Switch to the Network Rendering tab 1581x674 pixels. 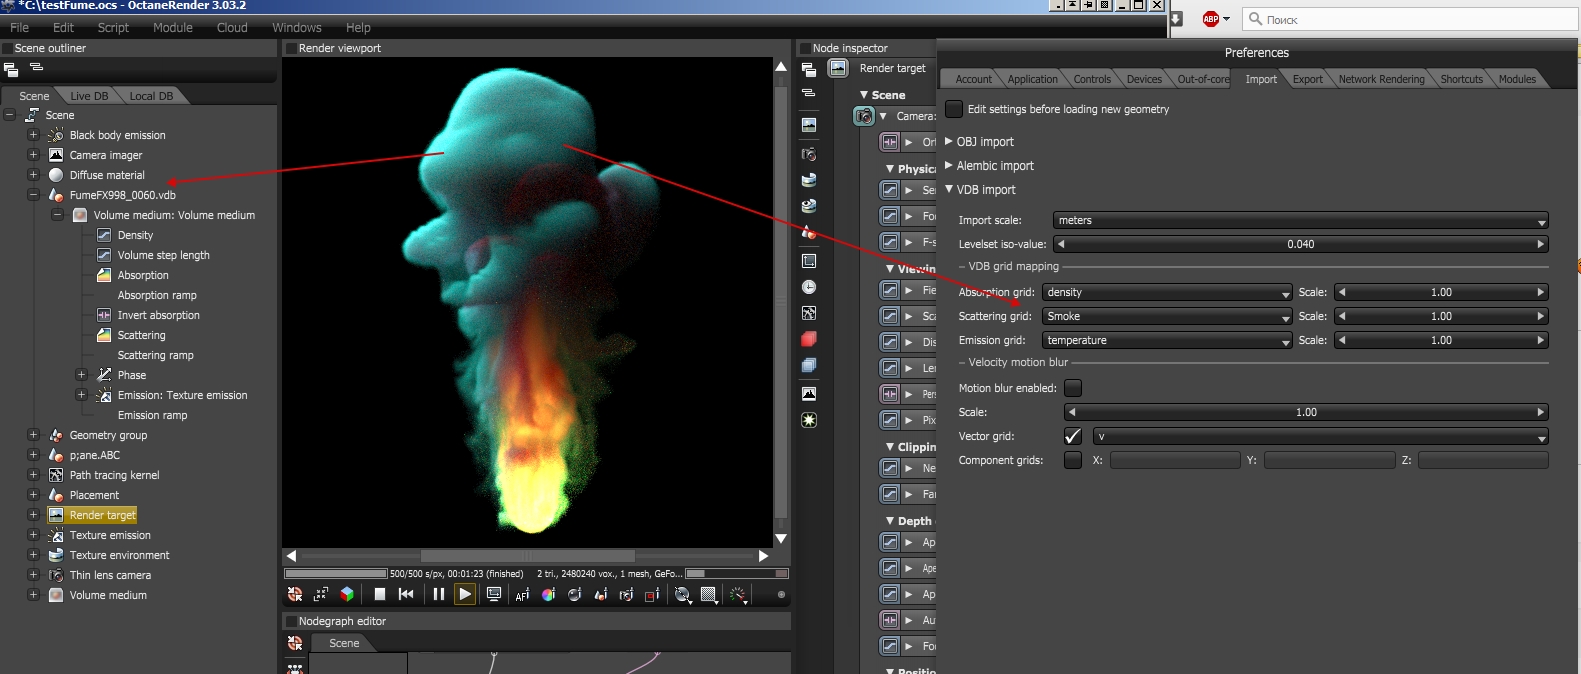(1381, 79)
